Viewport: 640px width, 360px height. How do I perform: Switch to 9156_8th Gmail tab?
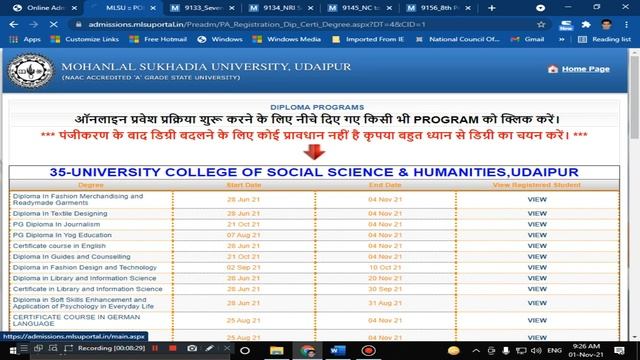tap(439, 8)
